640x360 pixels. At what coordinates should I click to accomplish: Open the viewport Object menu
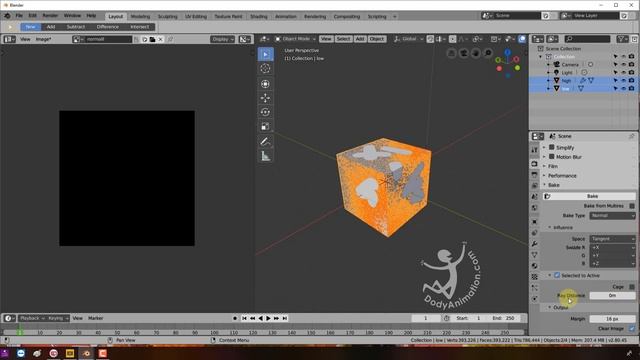376,39
